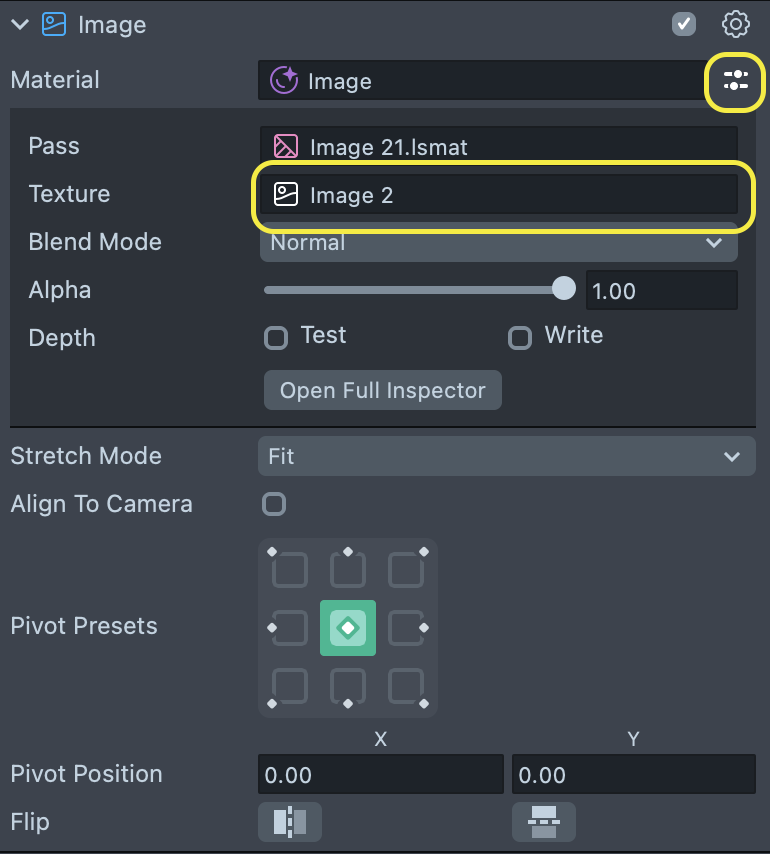Click the material options sliders icon
Image resolution: width=770 pixels, height=854 pixels.
click(736, 81)
